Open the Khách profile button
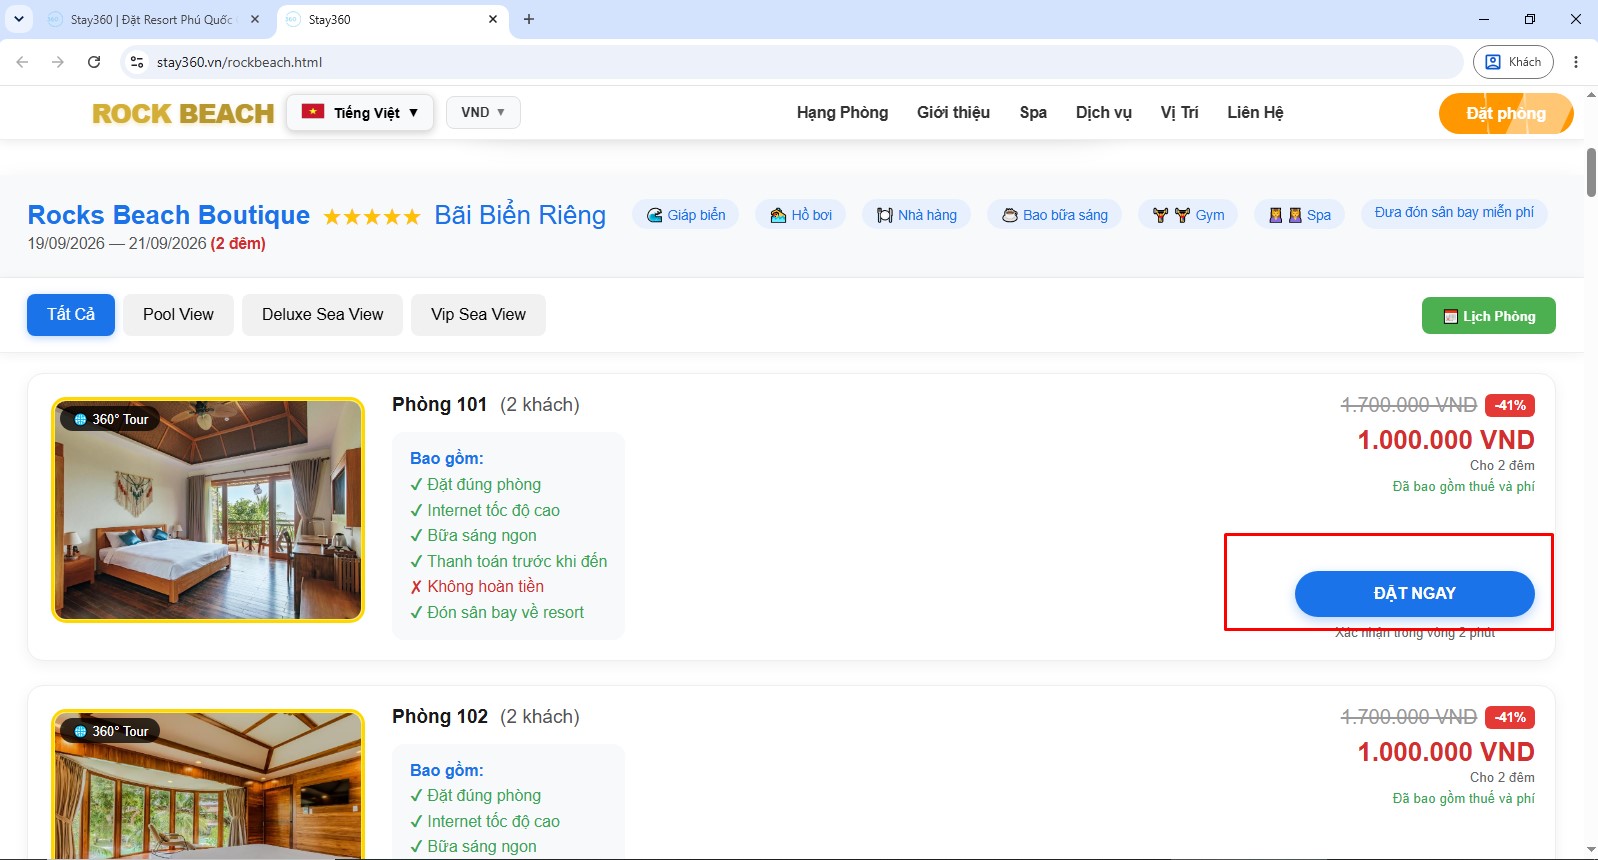The width and height of the screenshot is (1598, 860). 1513,62
